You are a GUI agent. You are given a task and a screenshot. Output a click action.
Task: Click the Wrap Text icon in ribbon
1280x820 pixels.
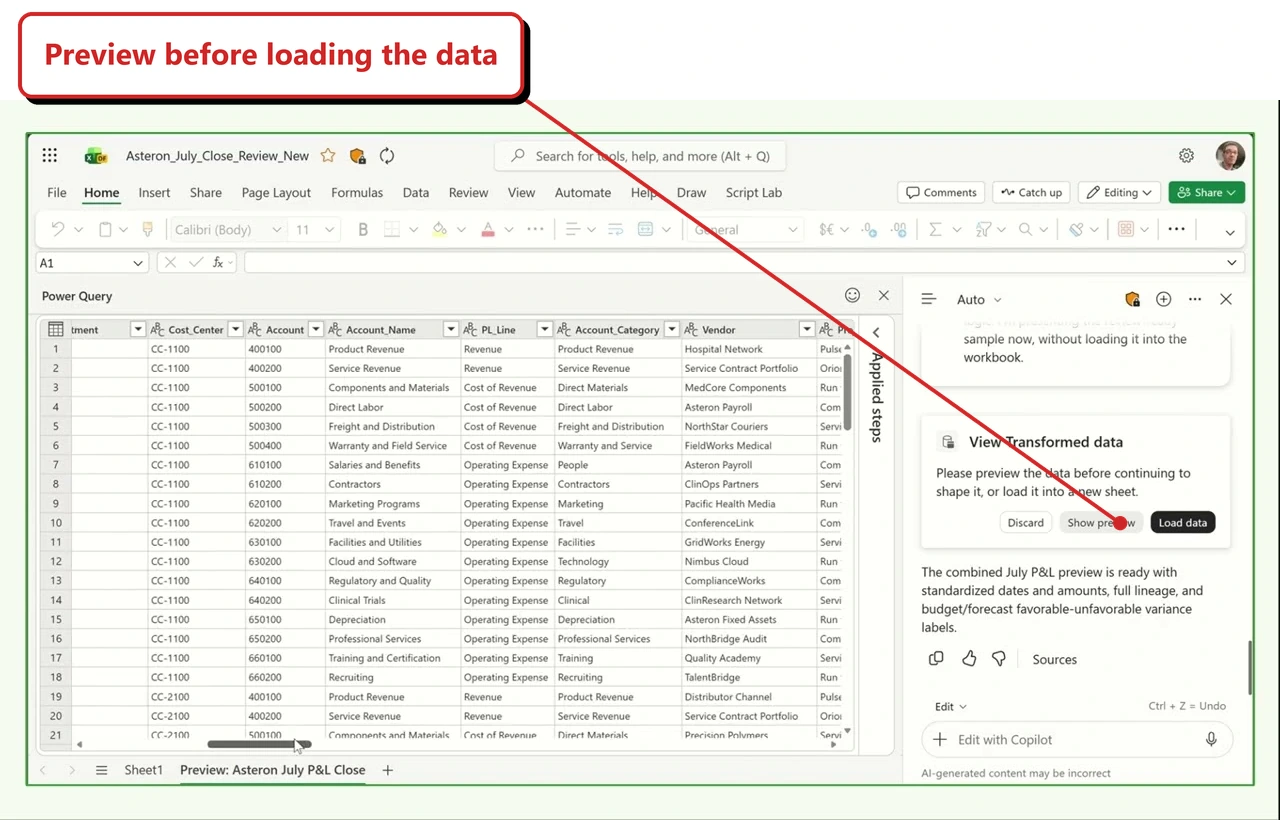[615, 229]
